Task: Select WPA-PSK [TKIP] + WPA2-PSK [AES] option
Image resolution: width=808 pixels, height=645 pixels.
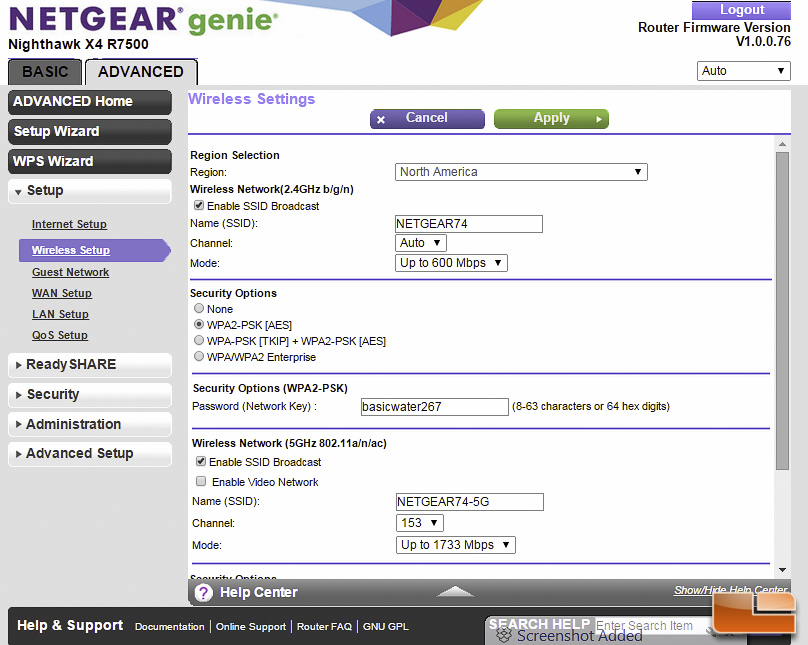Action: (x=199, y=340)
